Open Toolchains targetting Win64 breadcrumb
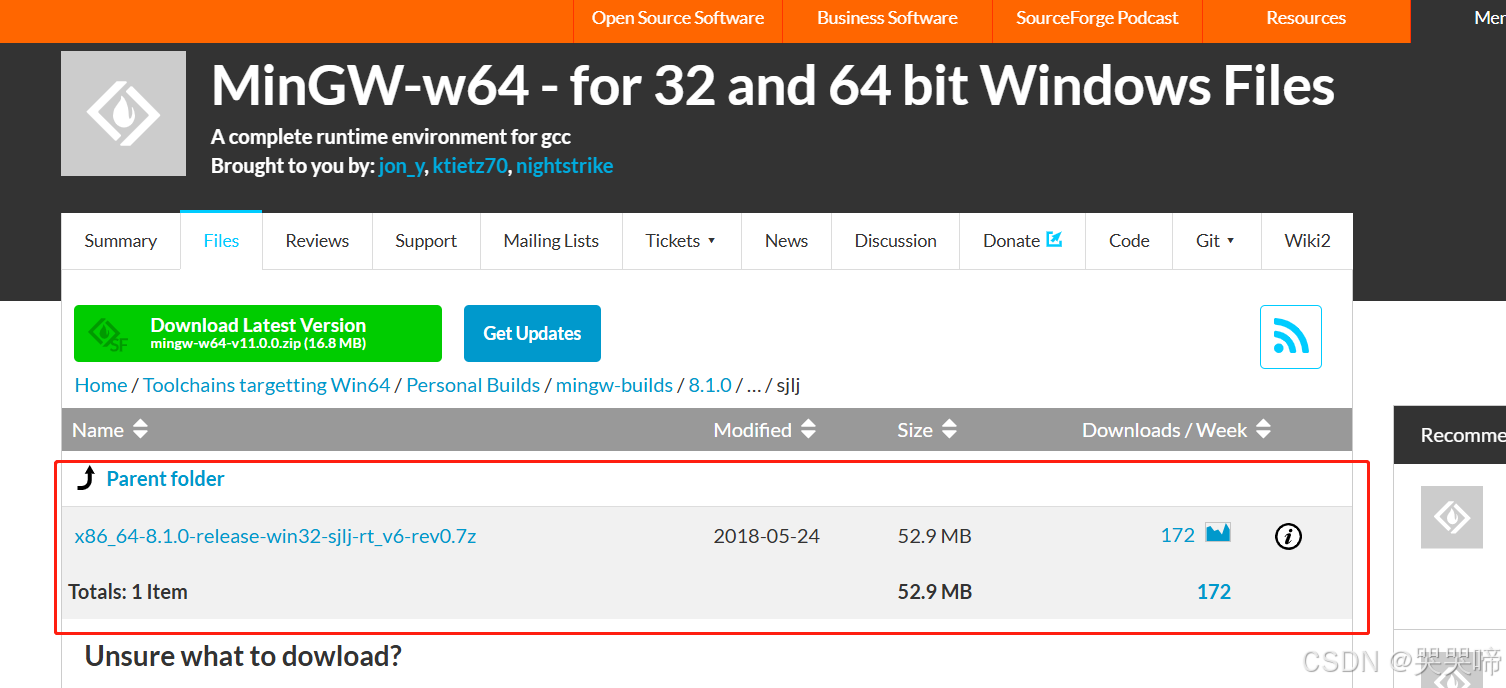This screenshot has width=1506, height=688. (x=267, y=385)
